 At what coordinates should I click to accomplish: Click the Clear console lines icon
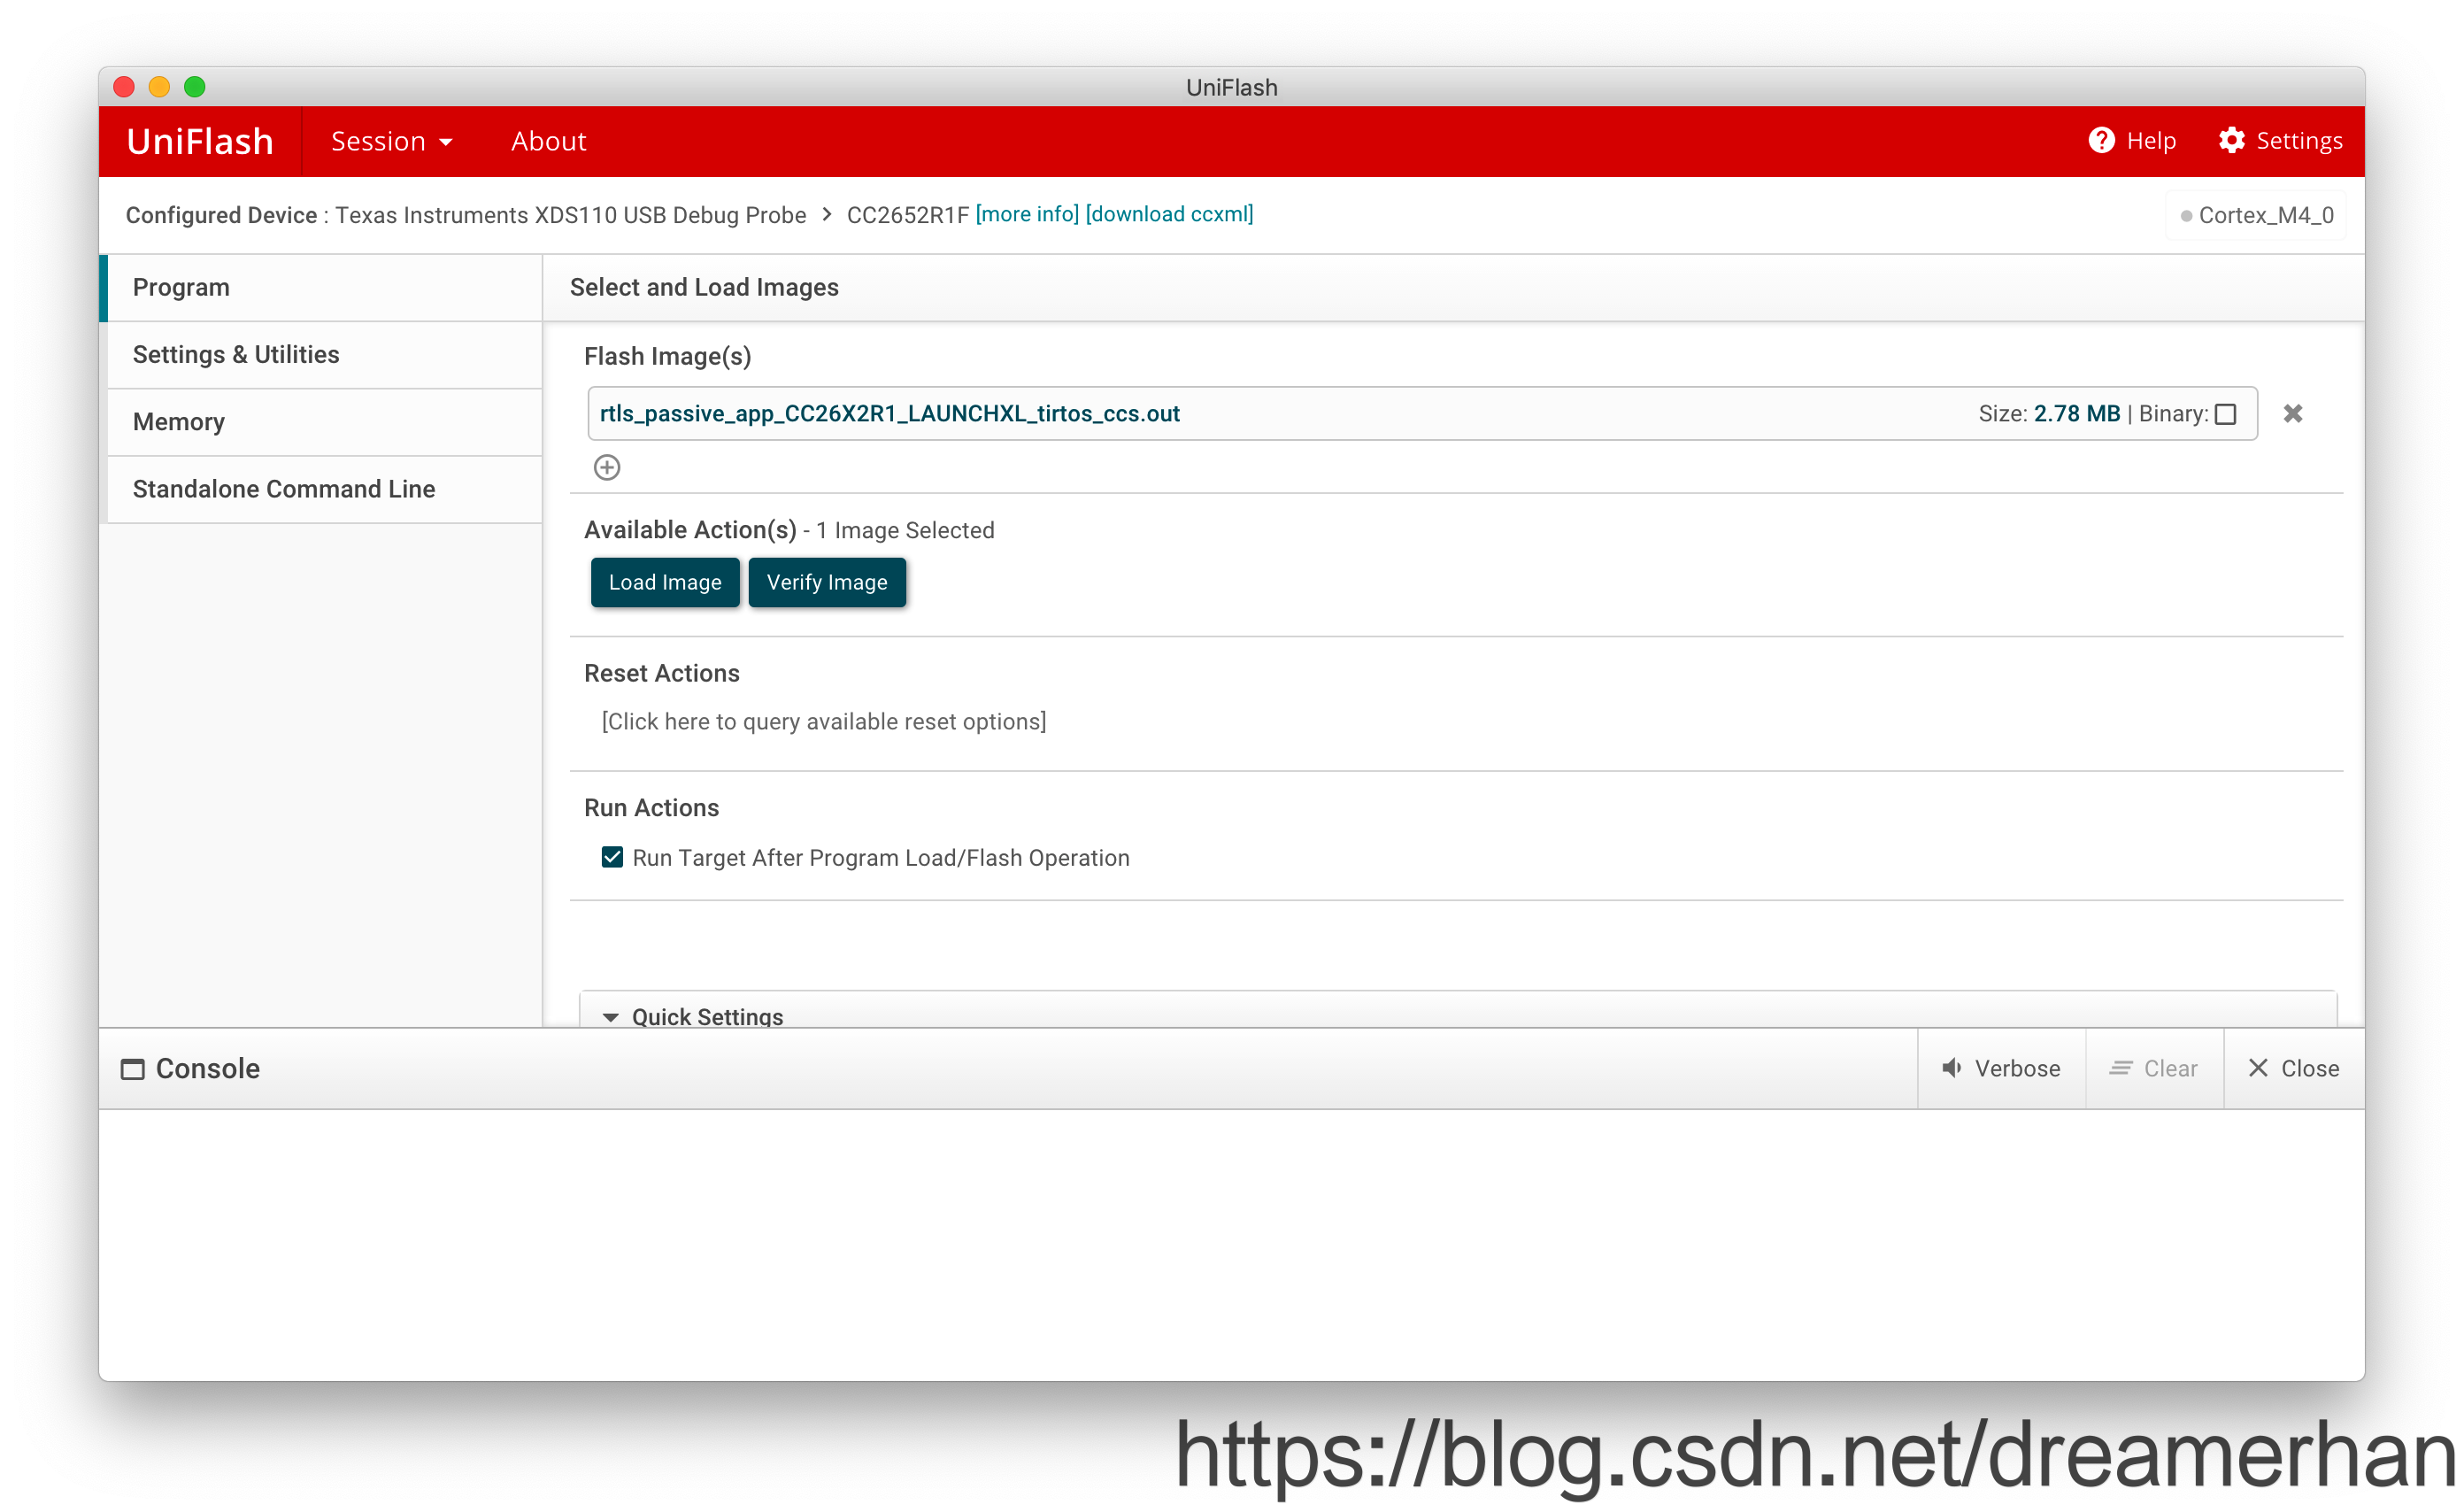pos(2120,1068)
